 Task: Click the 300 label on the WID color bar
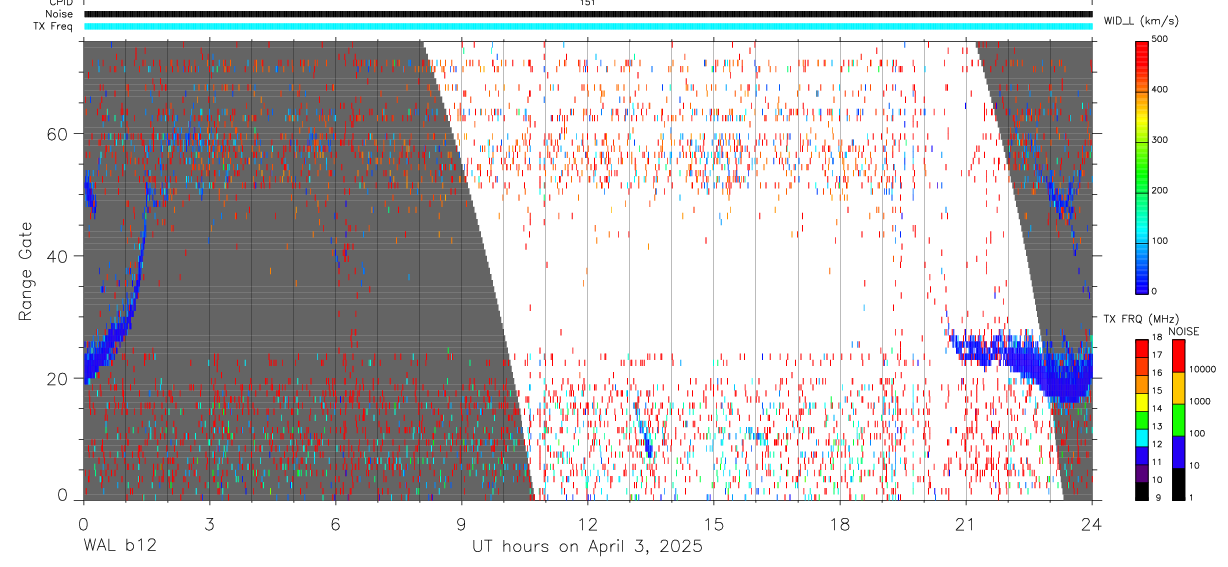click(x=1161, y=140)
